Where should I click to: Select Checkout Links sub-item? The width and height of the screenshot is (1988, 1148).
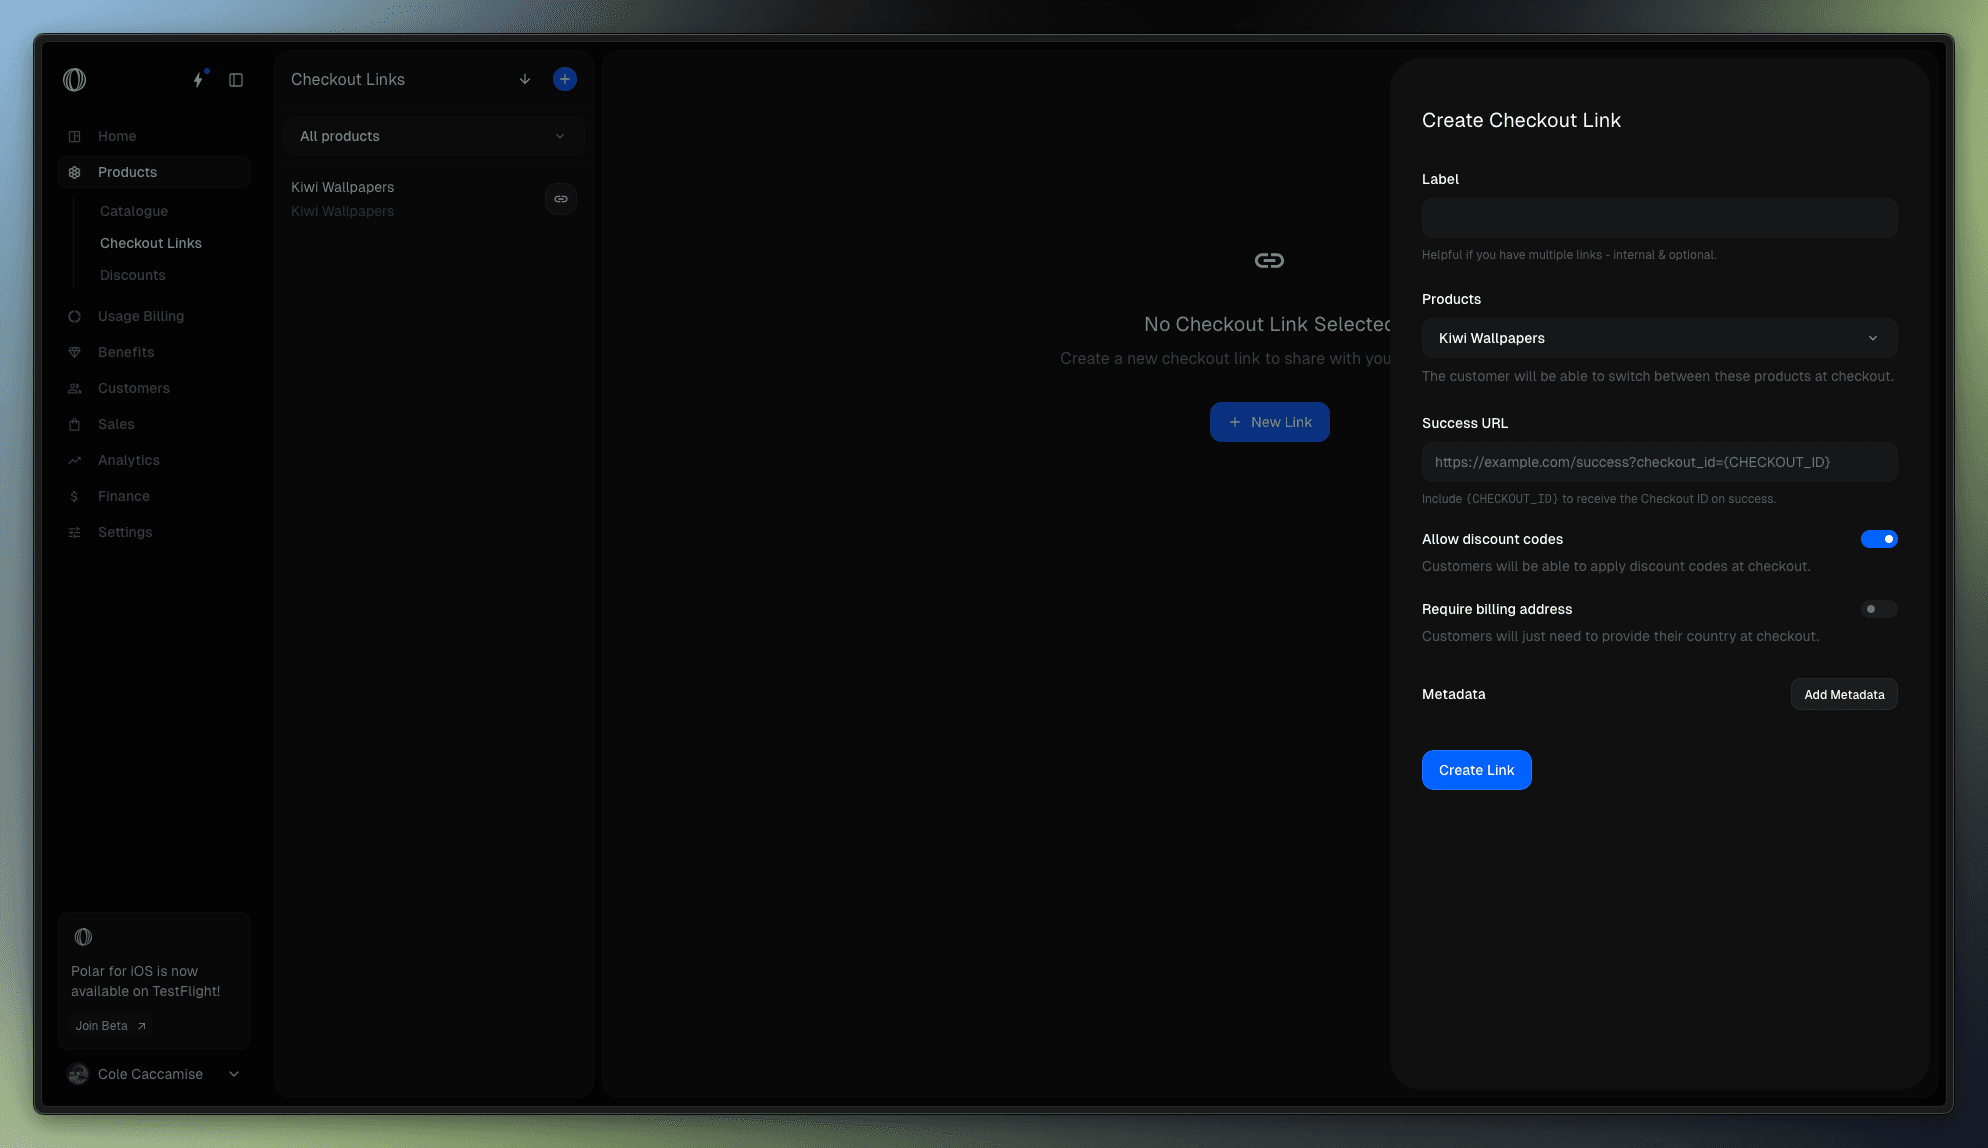[151, 243]
